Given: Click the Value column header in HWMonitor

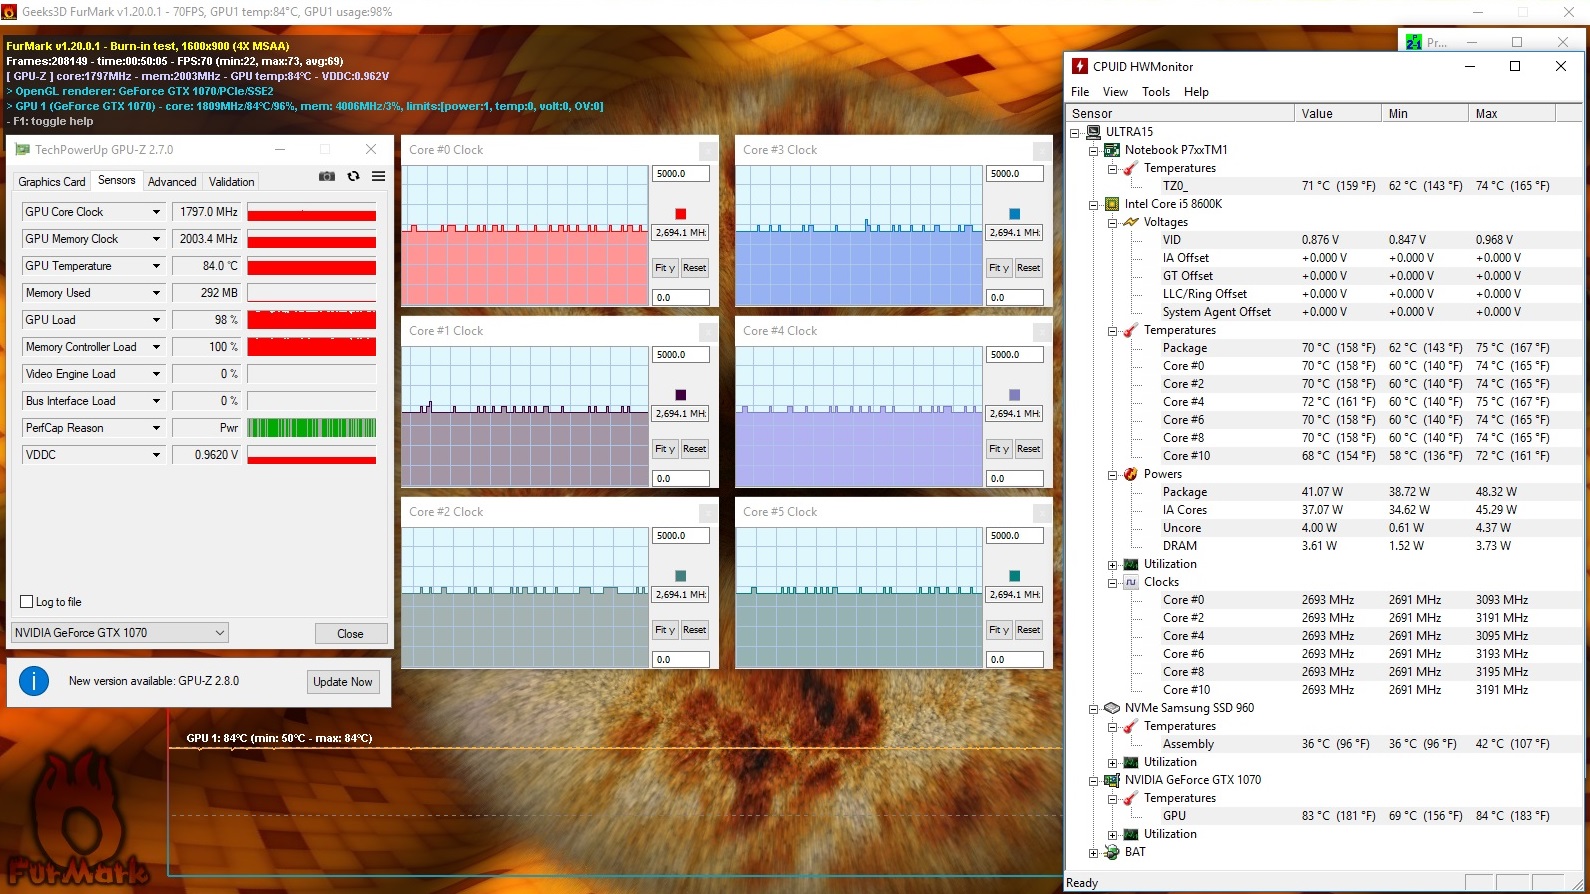Looking at the screenshot, I should point(1337,114).
